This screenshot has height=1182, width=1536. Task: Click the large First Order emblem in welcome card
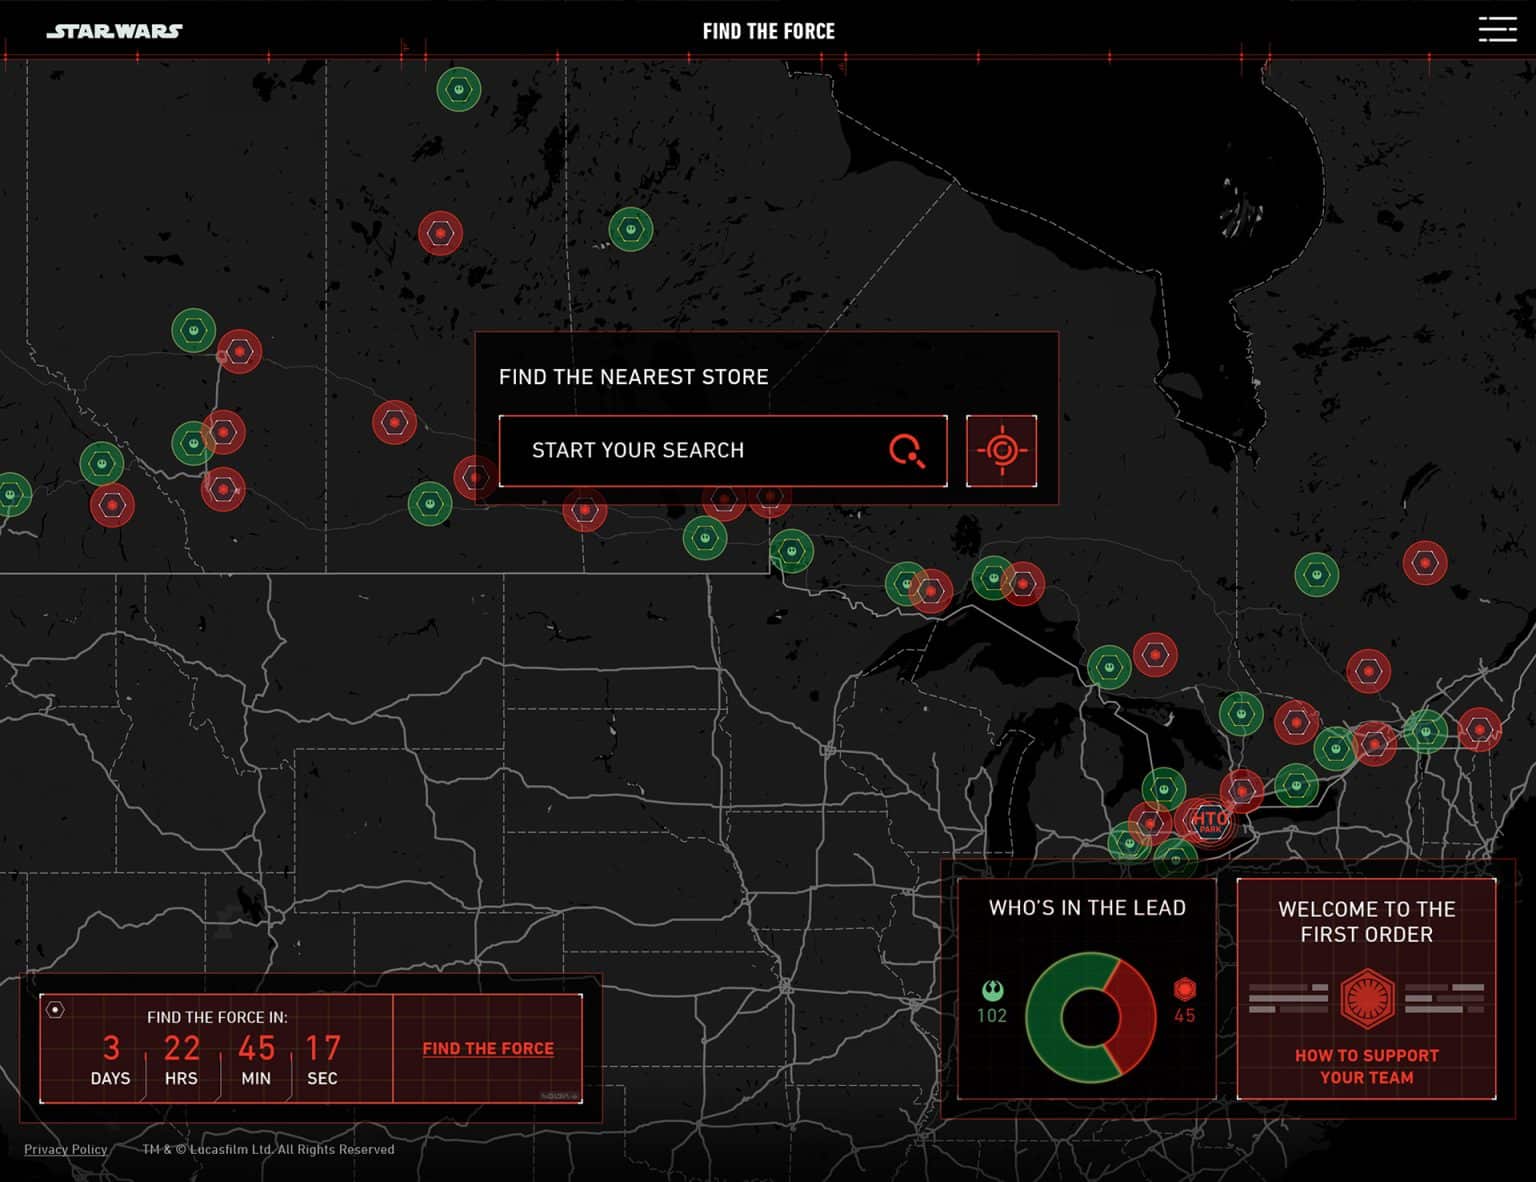1366,998
